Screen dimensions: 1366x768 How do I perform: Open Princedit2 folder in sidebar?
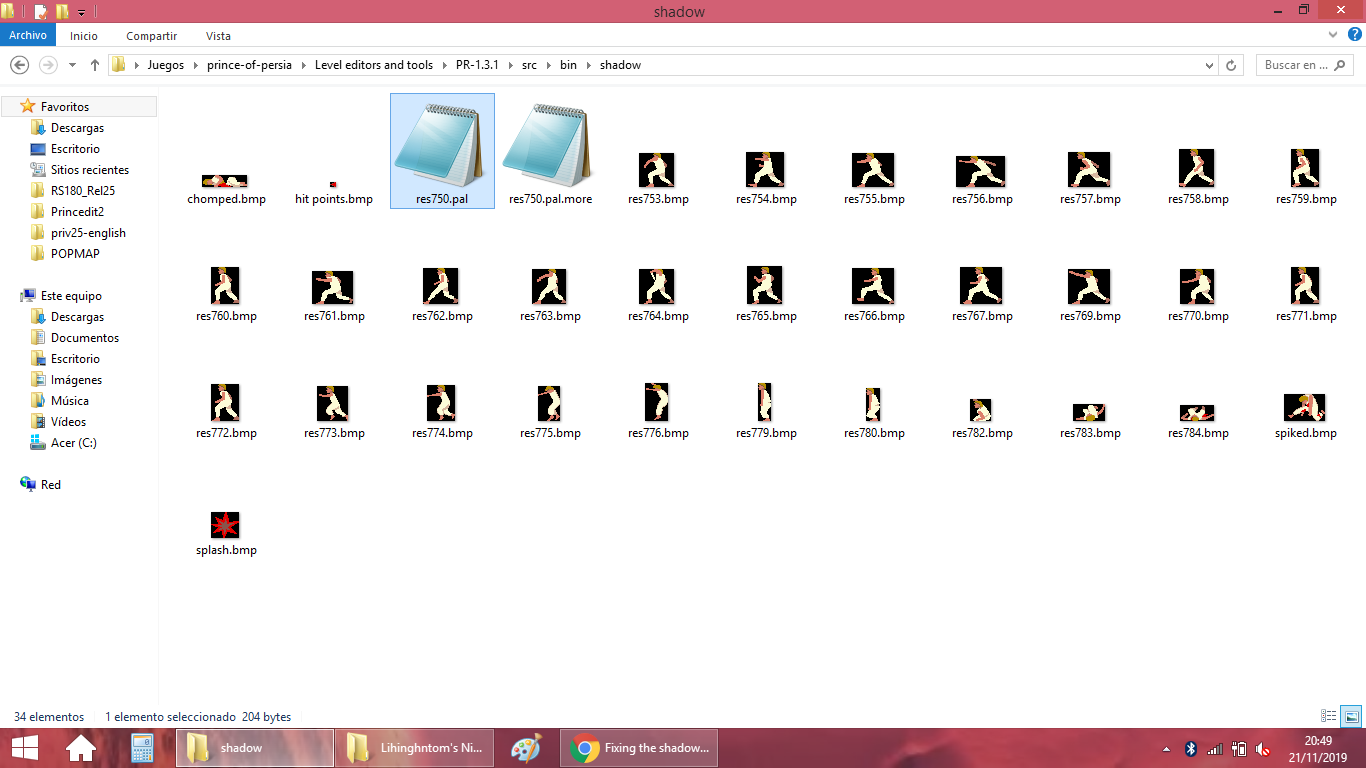77,212
